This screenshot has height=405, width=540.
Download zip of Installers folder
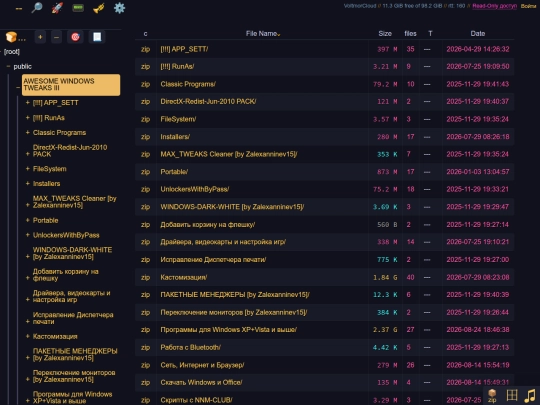pos(145,137)
